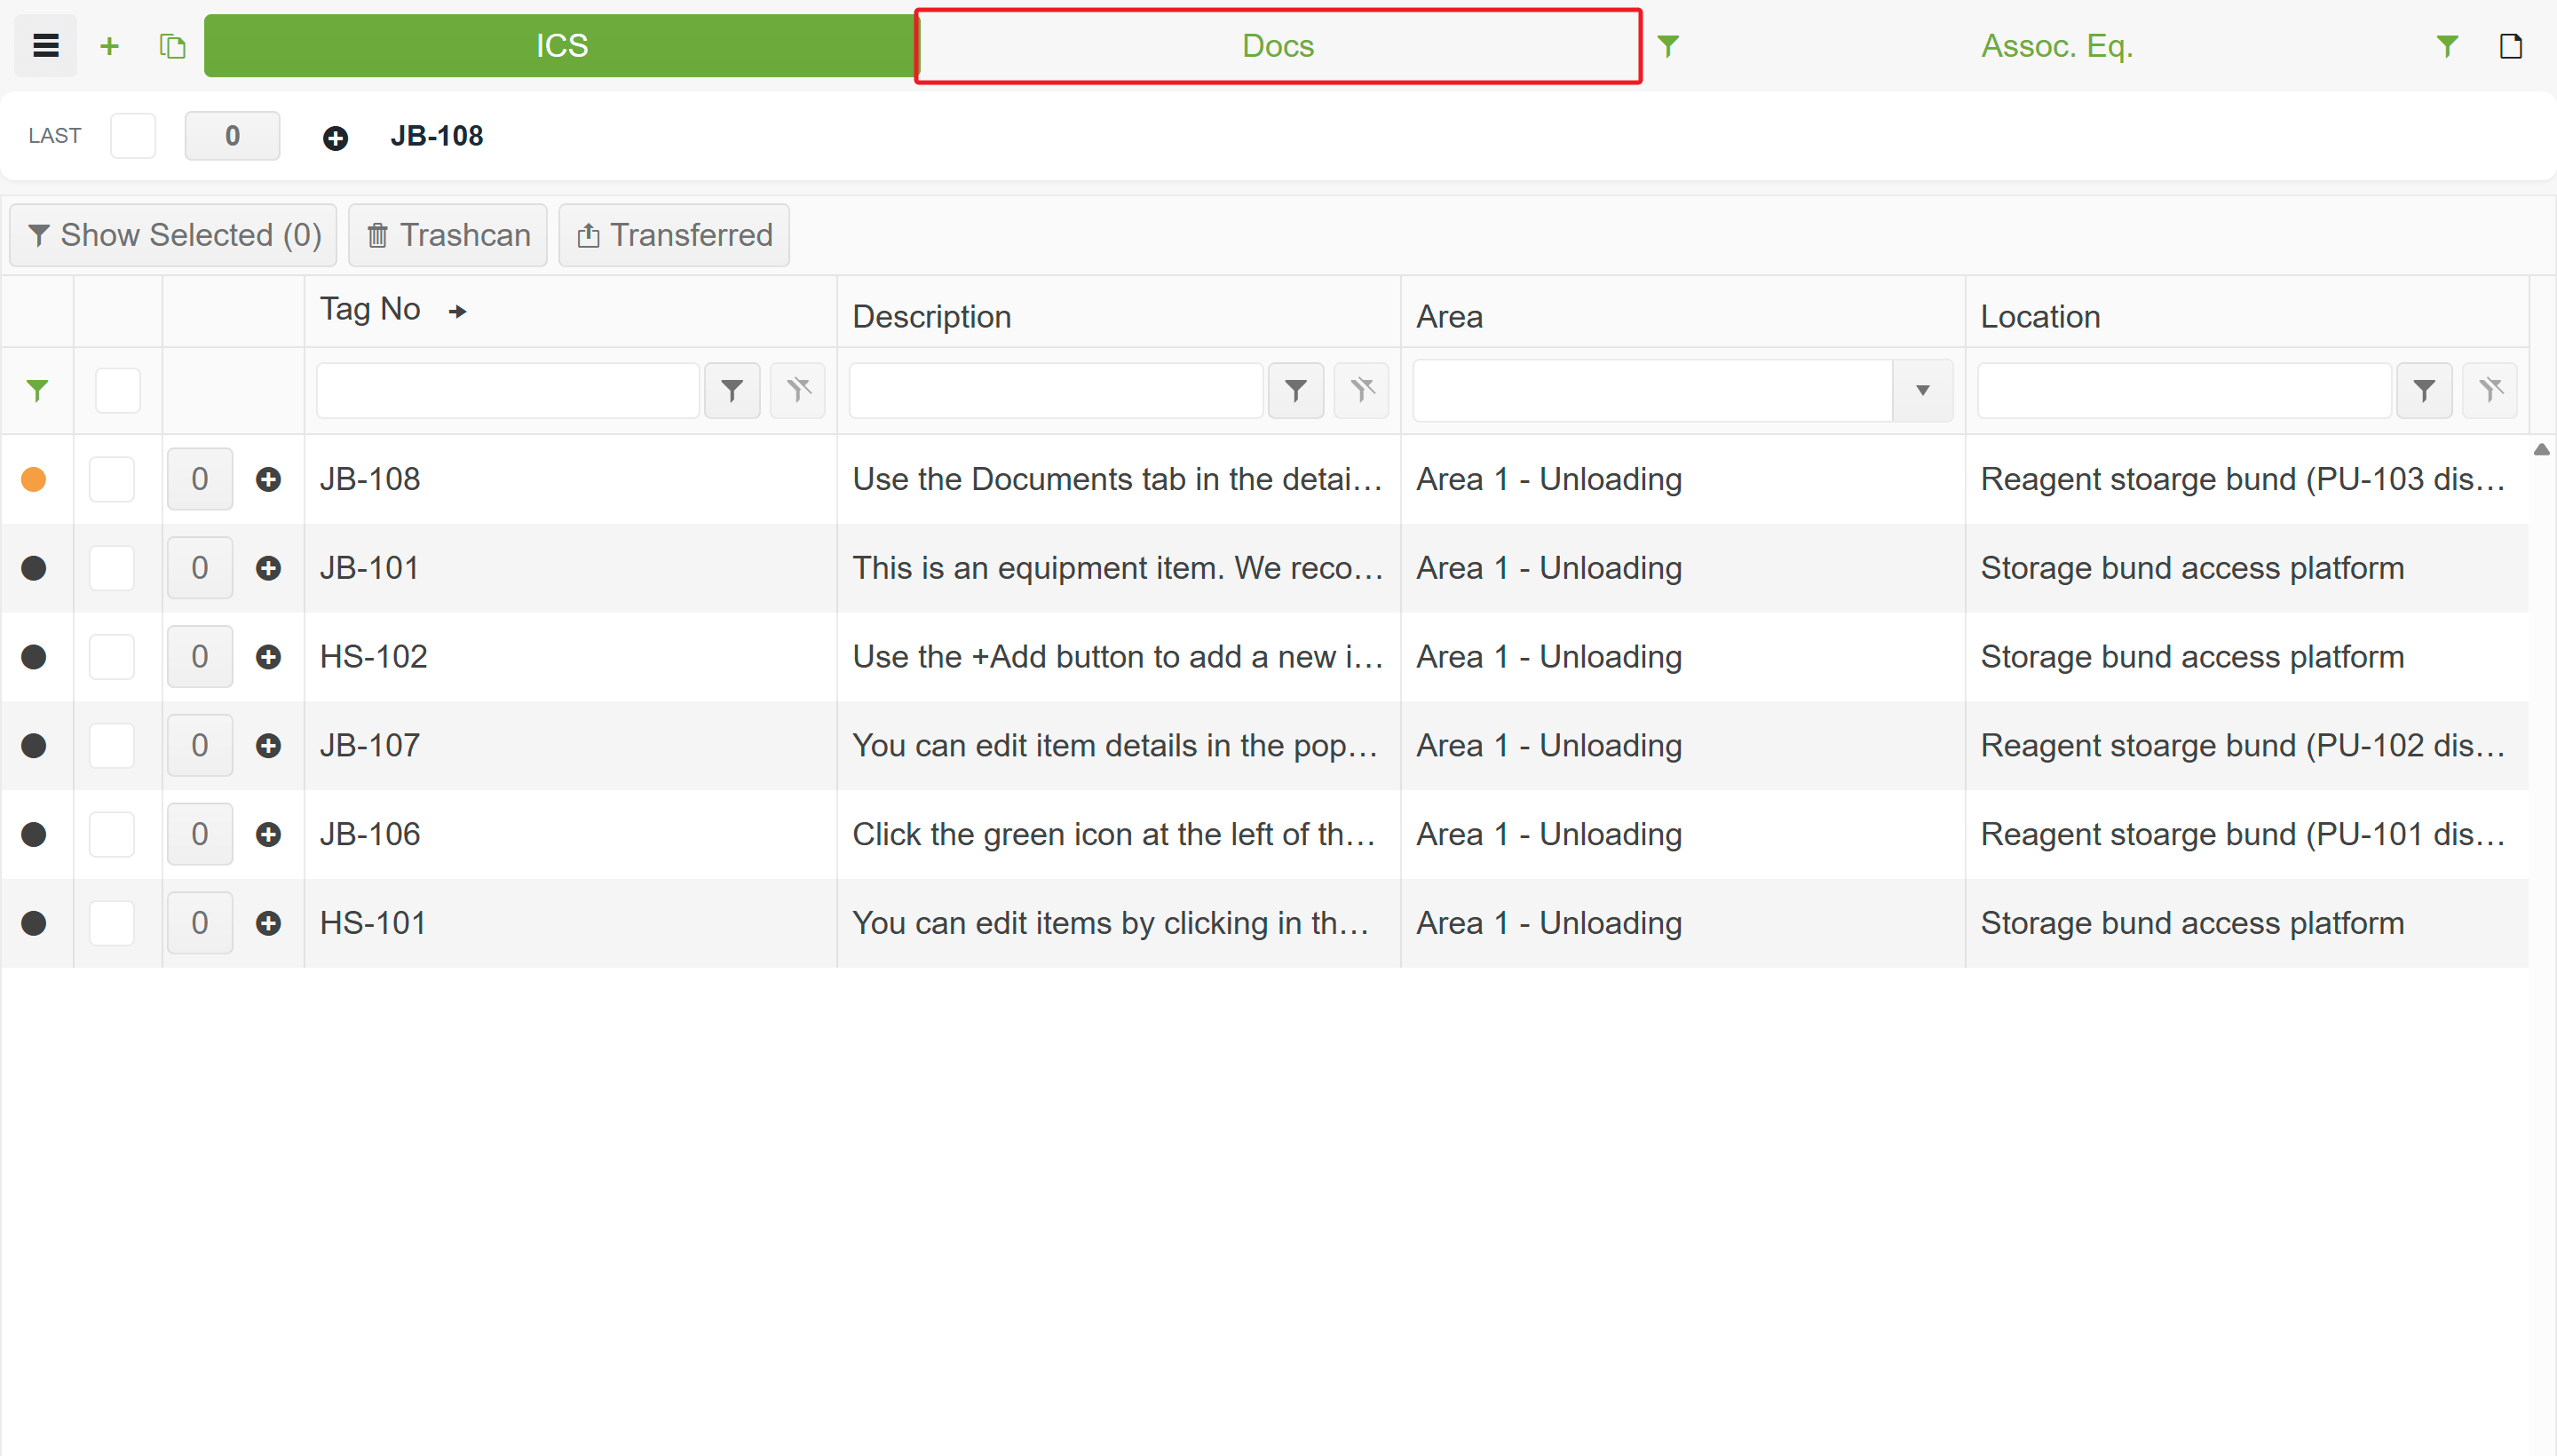Click plus circle icon in JB-107 row
This screenshot has width=2557, height=1456.
point(268,746)
